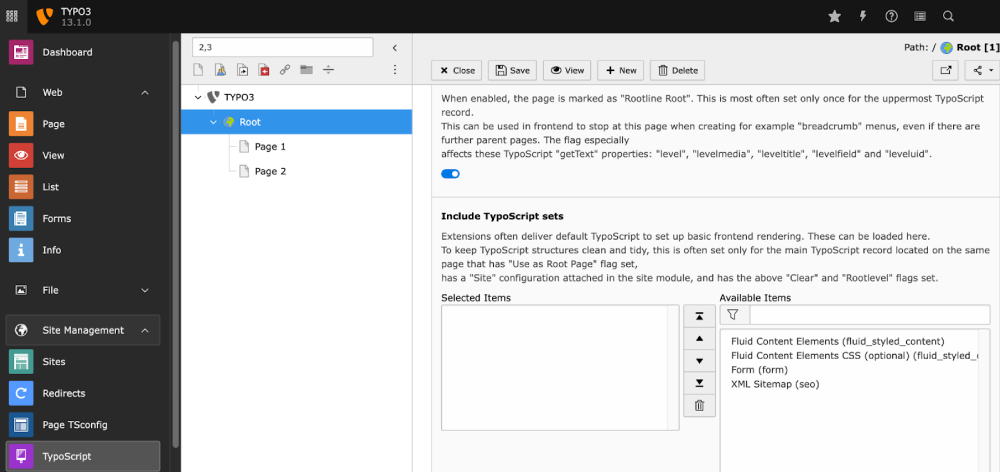Move selected item down
Screen dimensions: 1000x472
(x=699, y=361)
